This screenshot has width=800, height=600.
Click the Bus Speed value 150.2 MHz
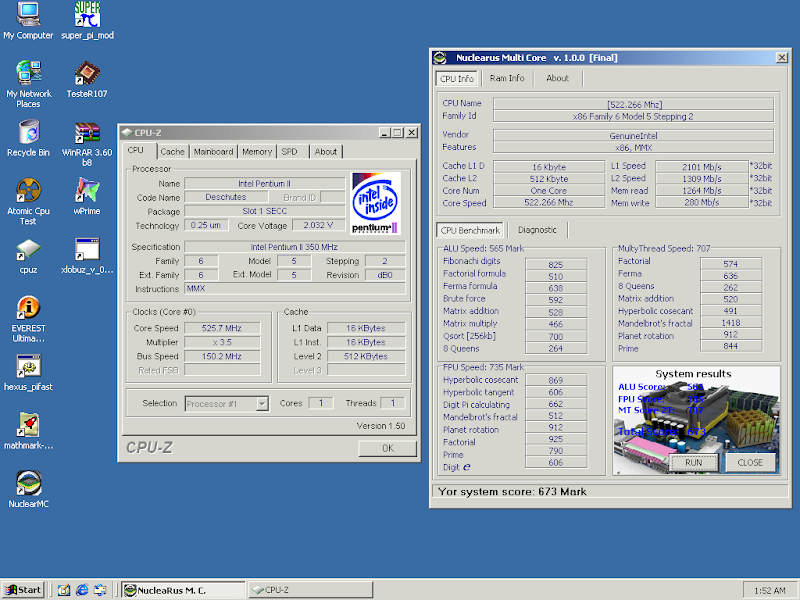[222, 356]
